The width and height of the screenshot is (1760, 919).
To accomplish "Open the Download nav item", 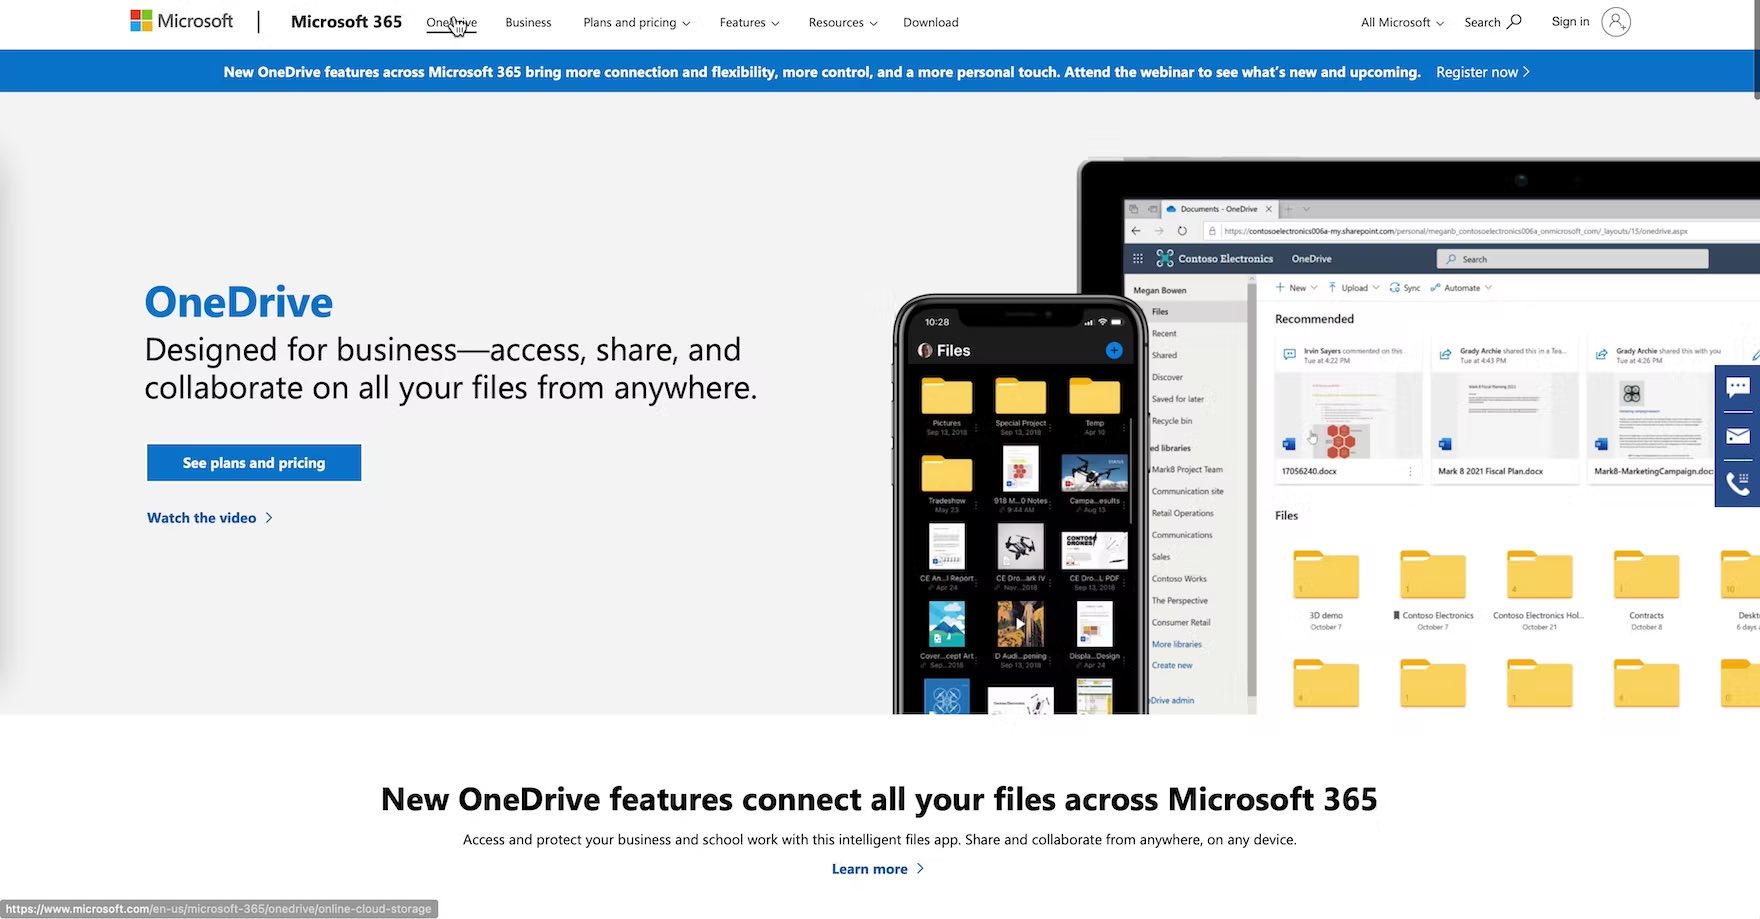I will pos(930,22).
